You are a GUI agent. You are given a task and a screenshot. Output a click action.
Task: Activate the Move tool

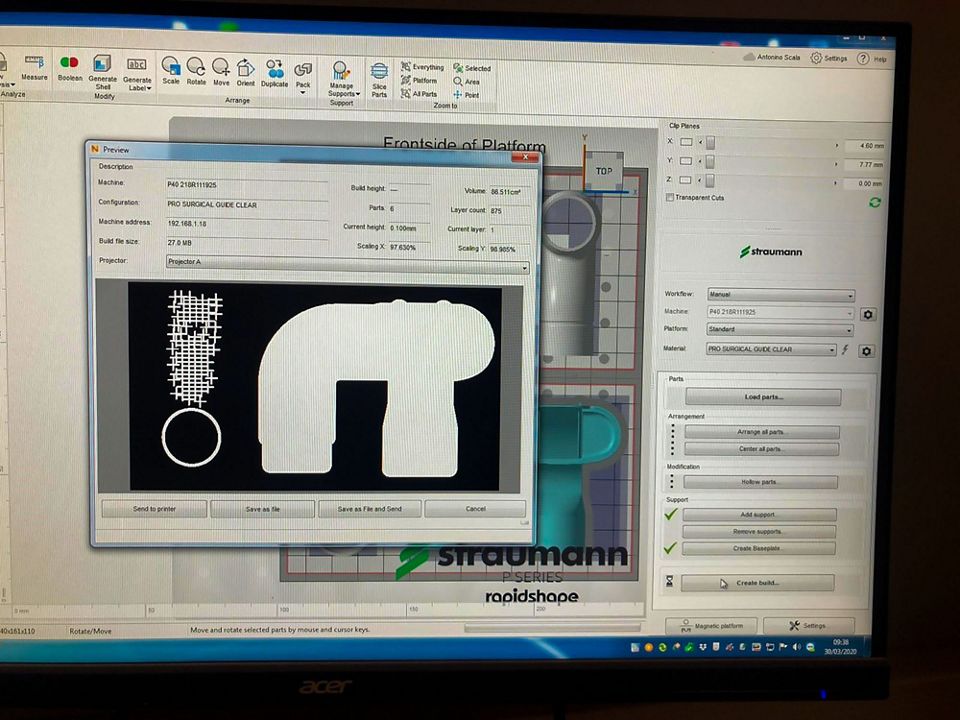pos(221,72)
